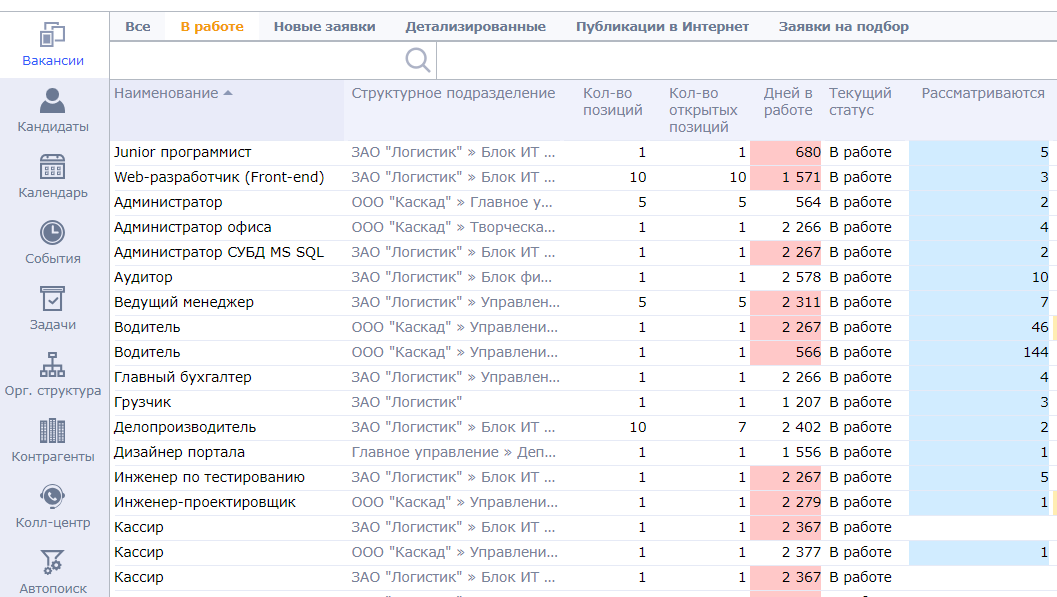Open the Автопоиск funnel icon
Image resolution: width=1057 pixels, height=597 pixels.
[53, 562]
